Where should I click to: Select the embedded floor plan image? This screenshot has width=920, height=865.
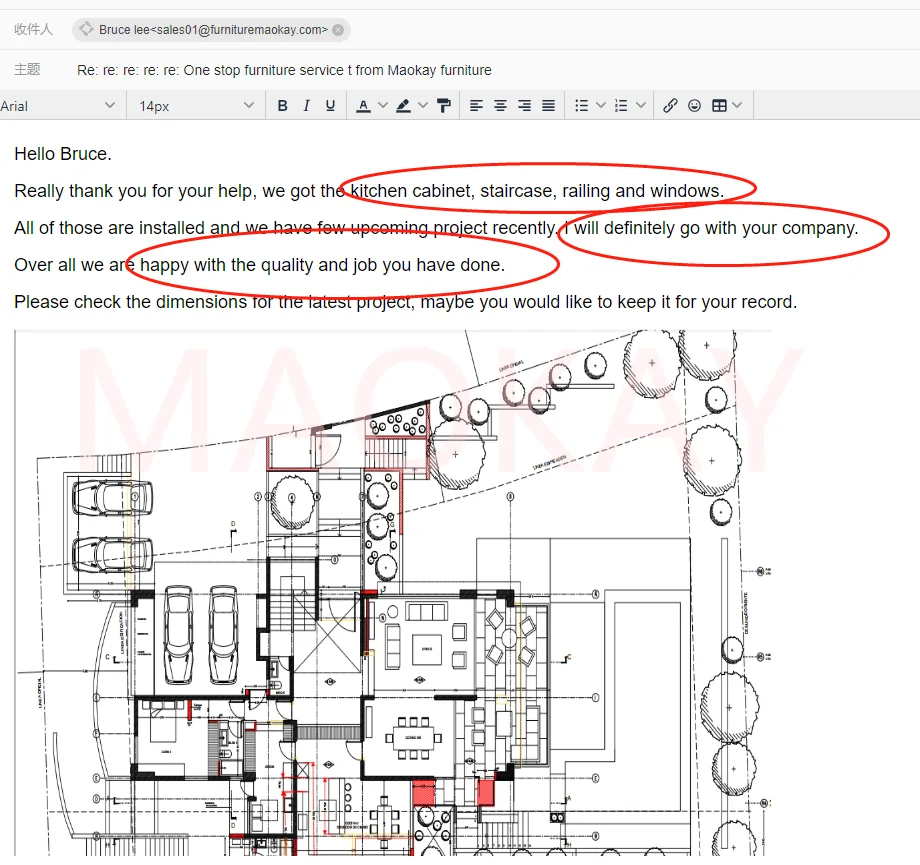point(393,593)
